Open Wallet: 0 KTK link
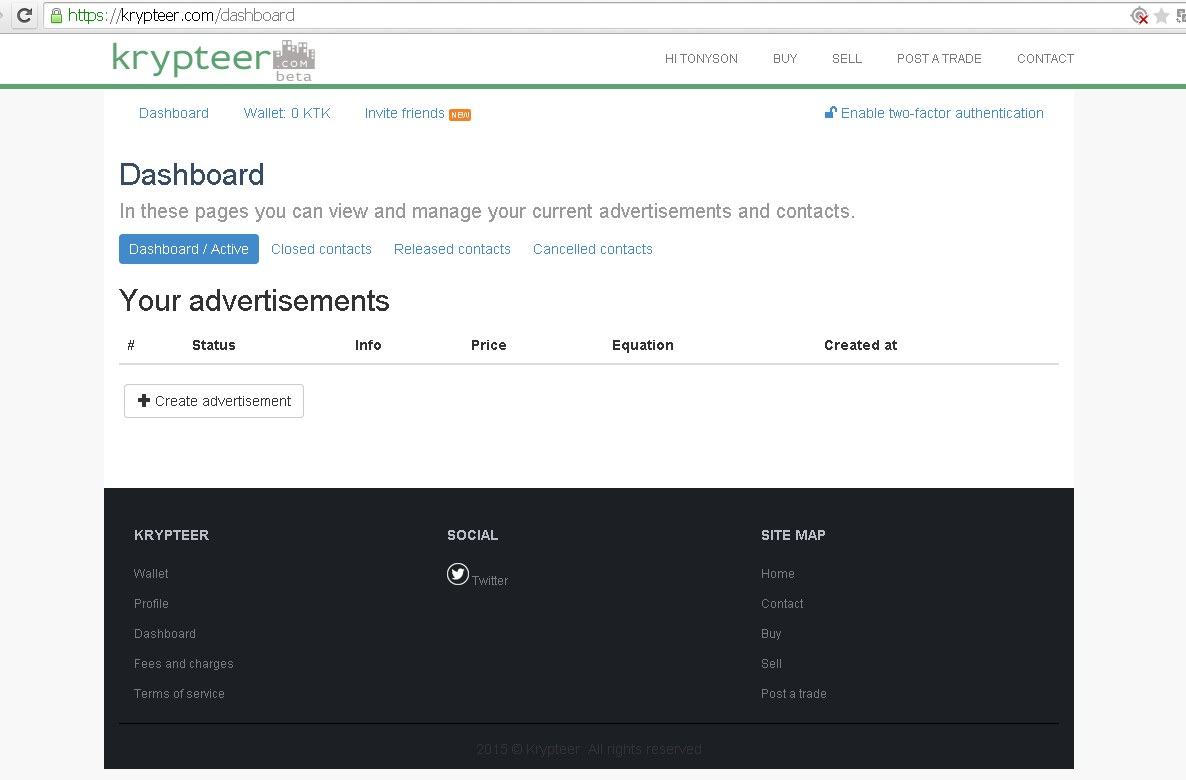The height and width of the screenshot is (780, 1186). (x=287, y=113)
